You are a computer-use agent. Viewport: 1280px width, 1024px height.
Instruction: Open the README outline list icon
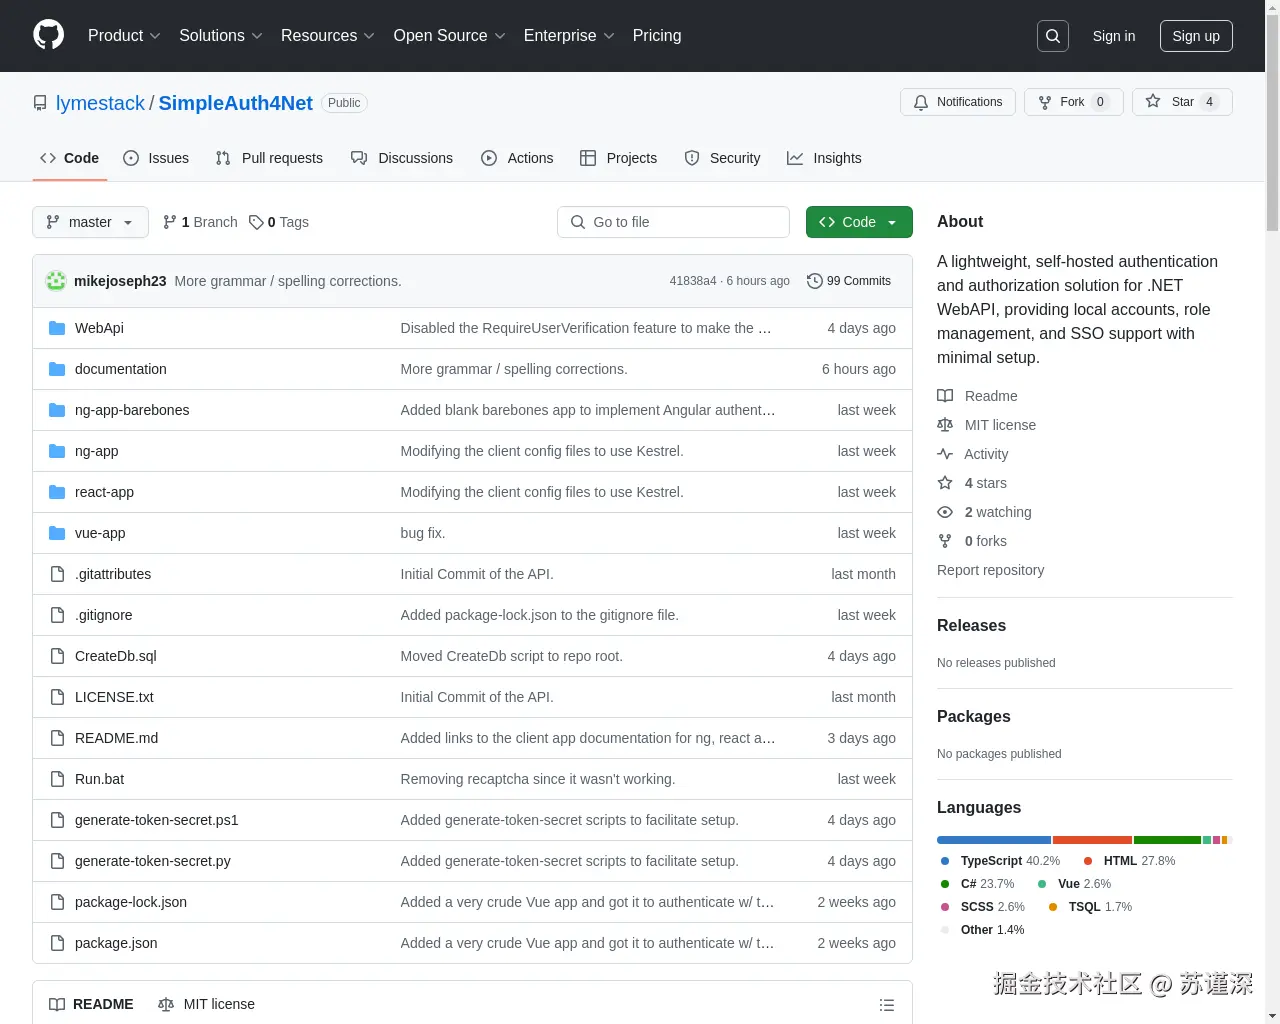887,1005
